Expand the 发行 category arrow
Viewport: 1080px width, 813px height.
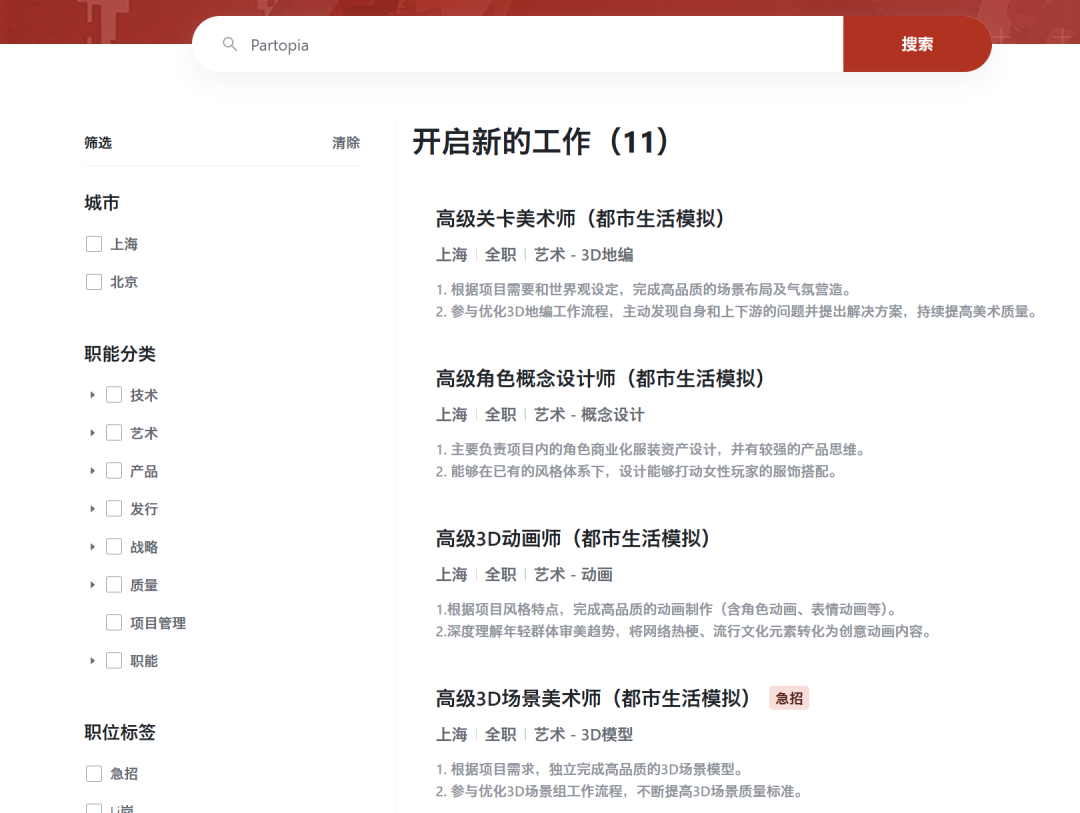[x=92, y=509]
